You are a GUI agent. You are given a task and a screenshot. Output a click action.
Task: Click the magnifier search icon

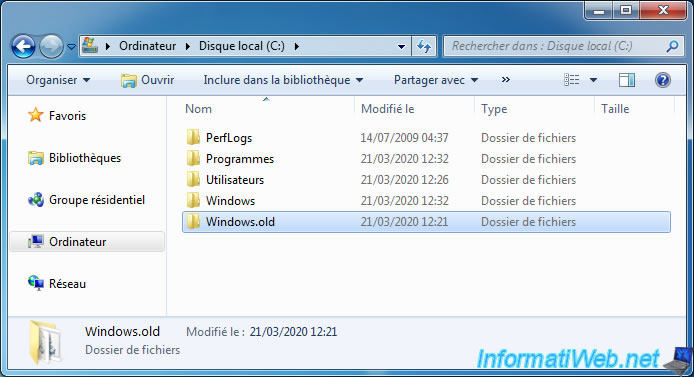click(672, 46)
